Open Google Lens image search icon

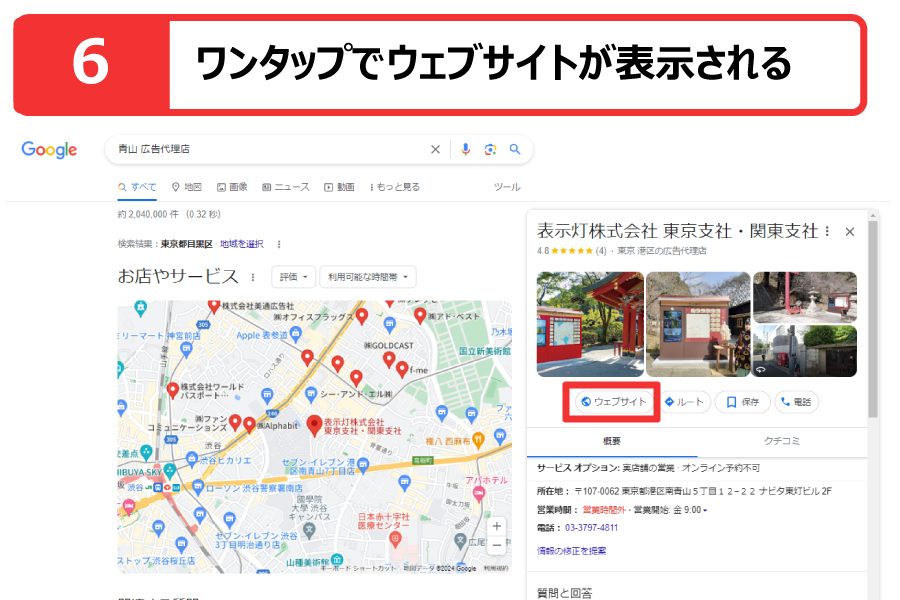(x=490, y=149)
